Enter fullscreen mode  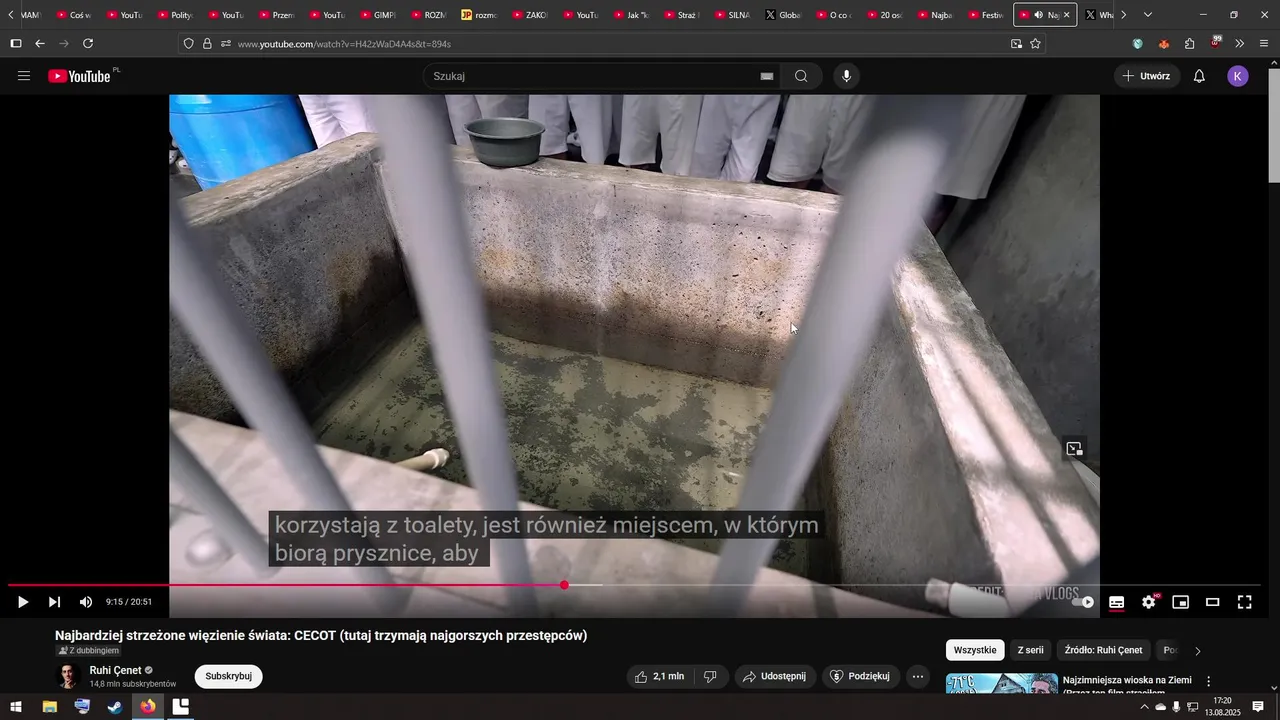click(1245, 602)
